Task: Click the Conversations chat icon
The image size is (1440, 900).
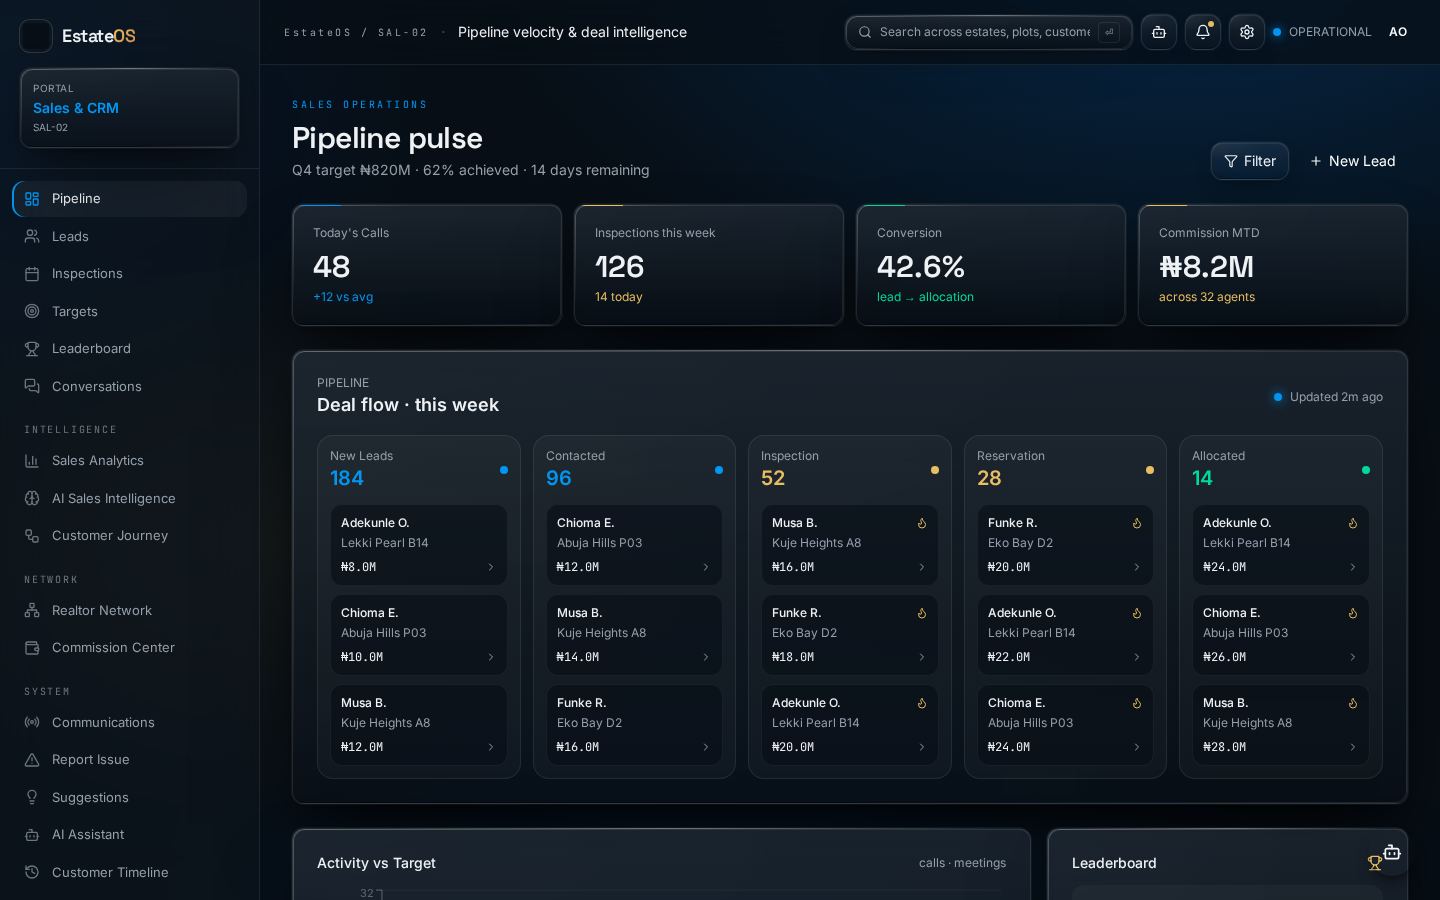Action: click(x=32, y=386)
